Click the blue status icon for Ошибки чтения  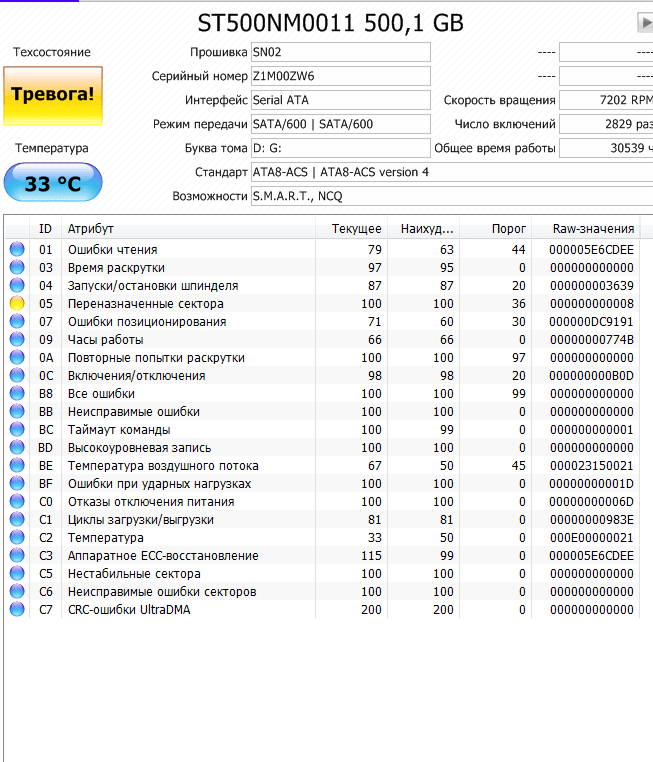coord(17,249)
